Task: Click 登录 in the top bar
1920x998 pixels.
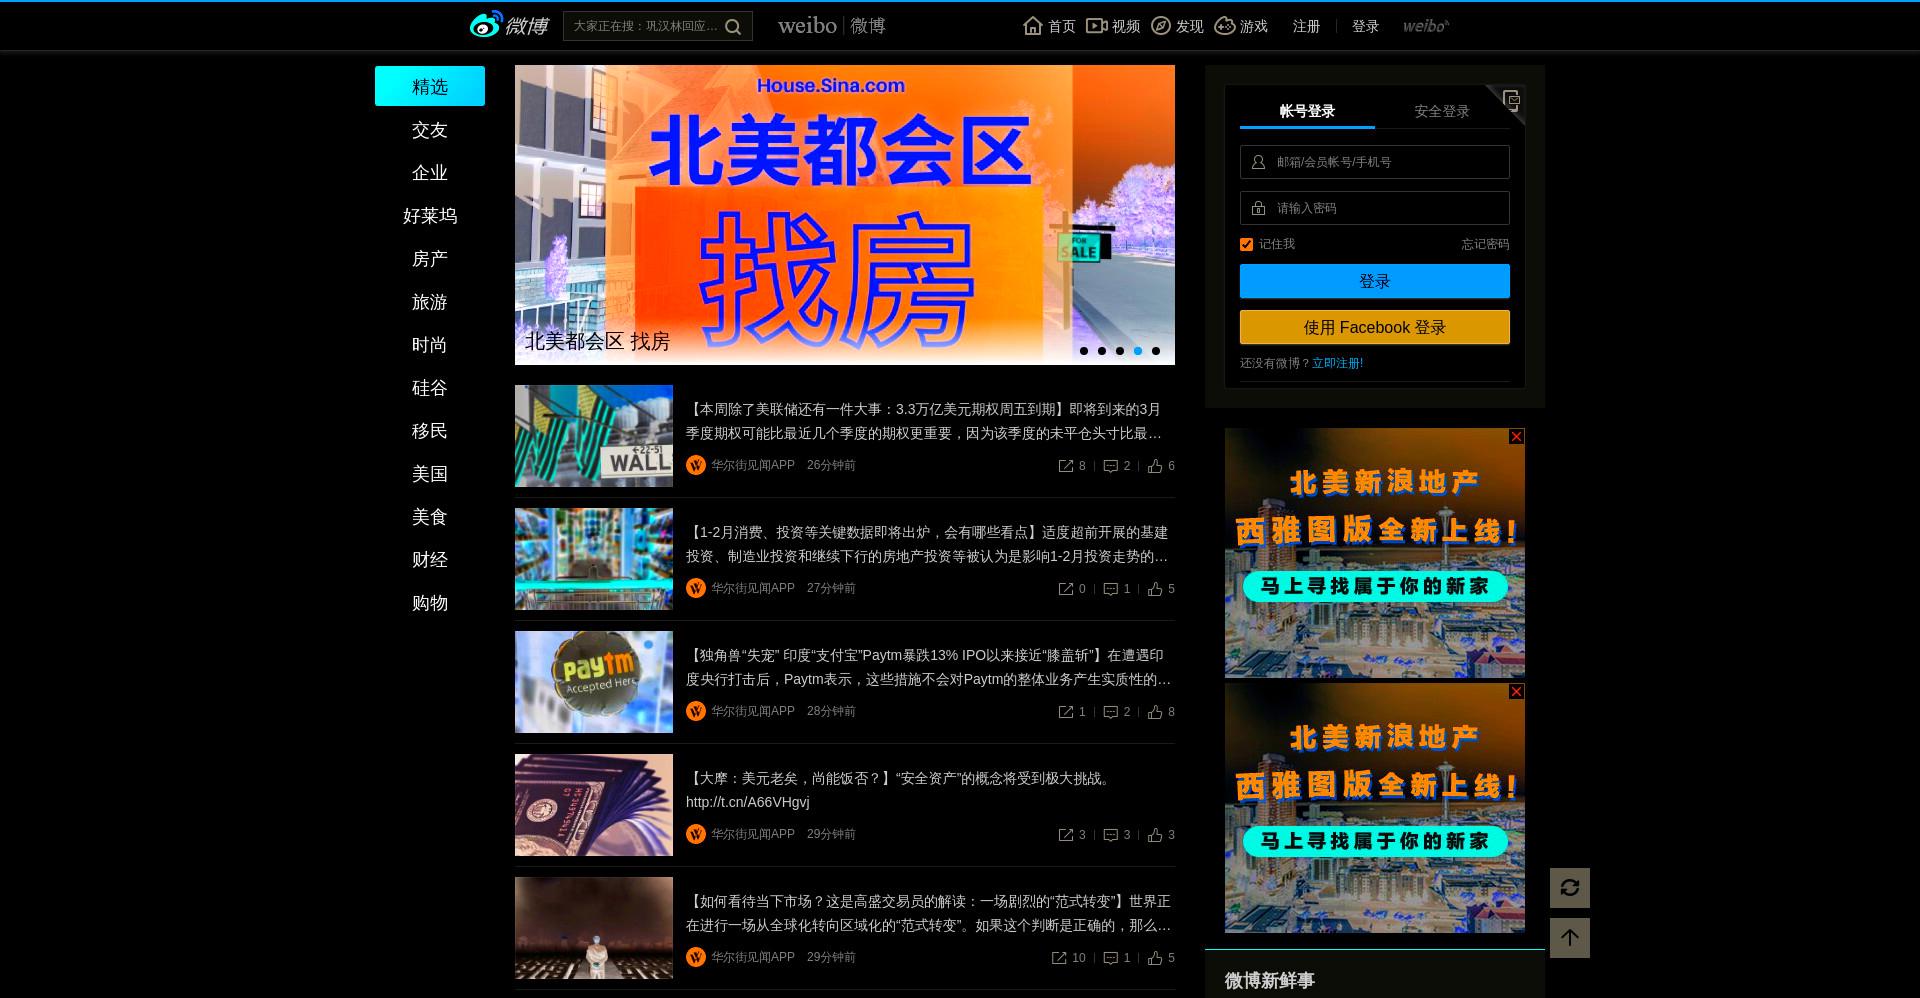Action: (1365, 26)
